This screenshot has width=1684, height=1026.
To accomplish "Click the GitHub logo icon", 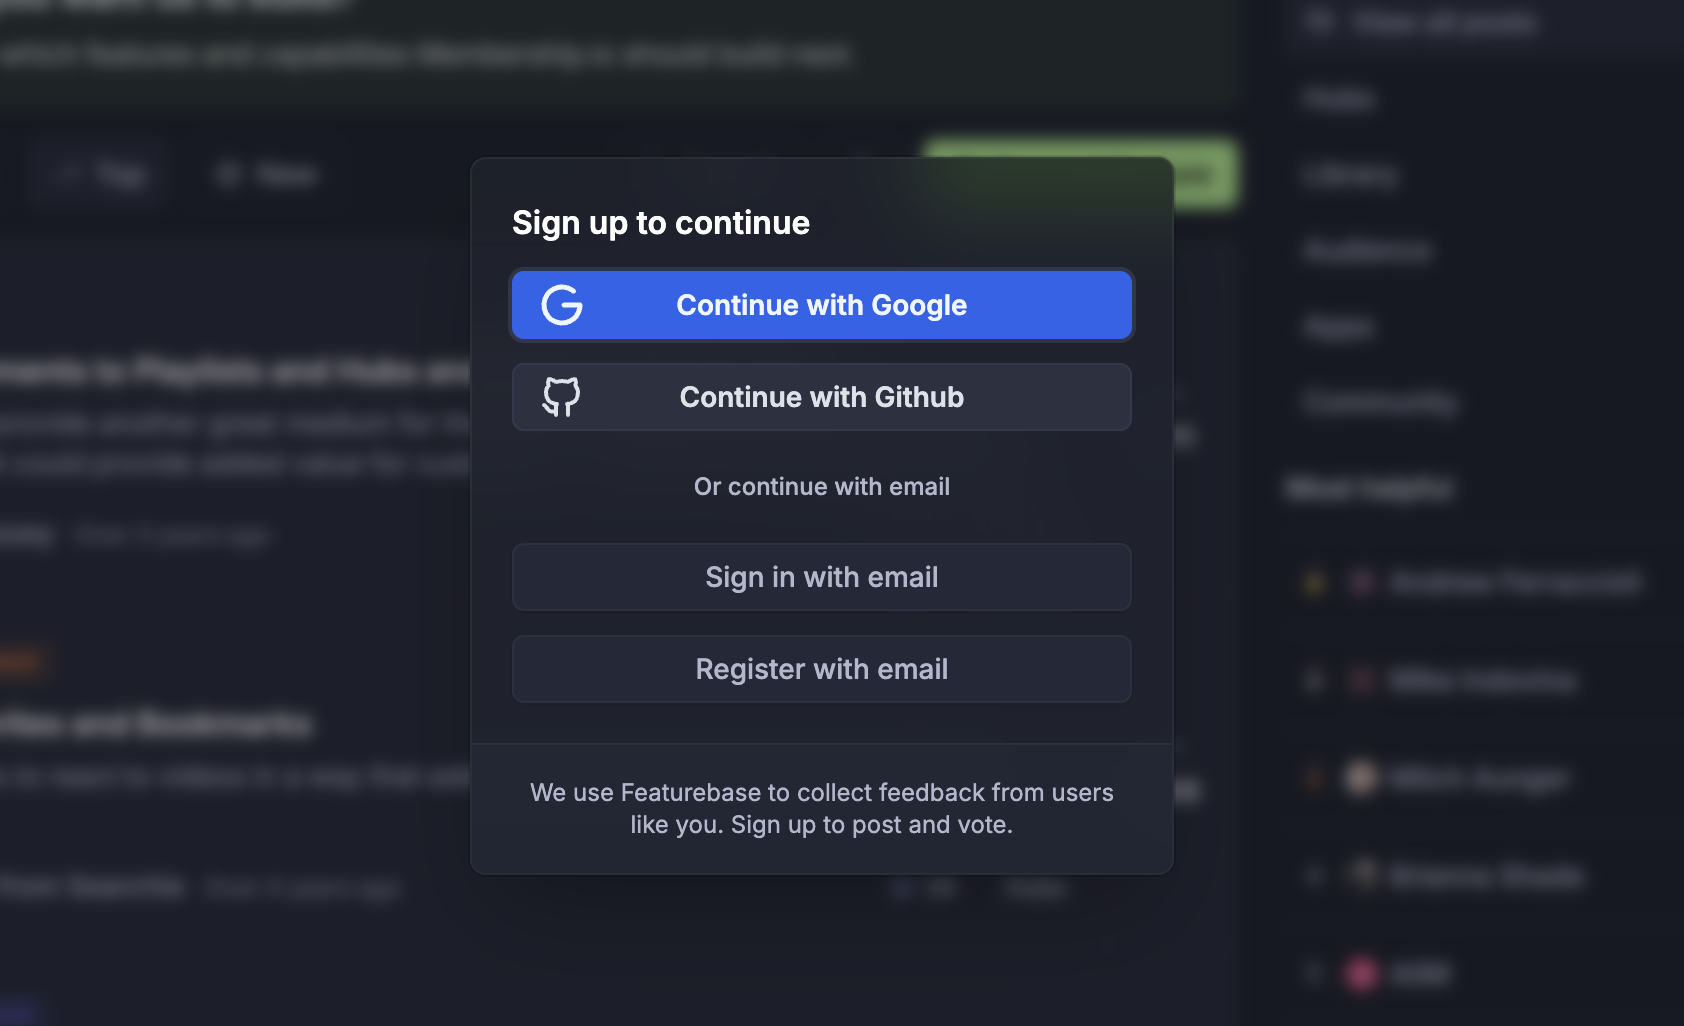I will (x=562, y=397).
